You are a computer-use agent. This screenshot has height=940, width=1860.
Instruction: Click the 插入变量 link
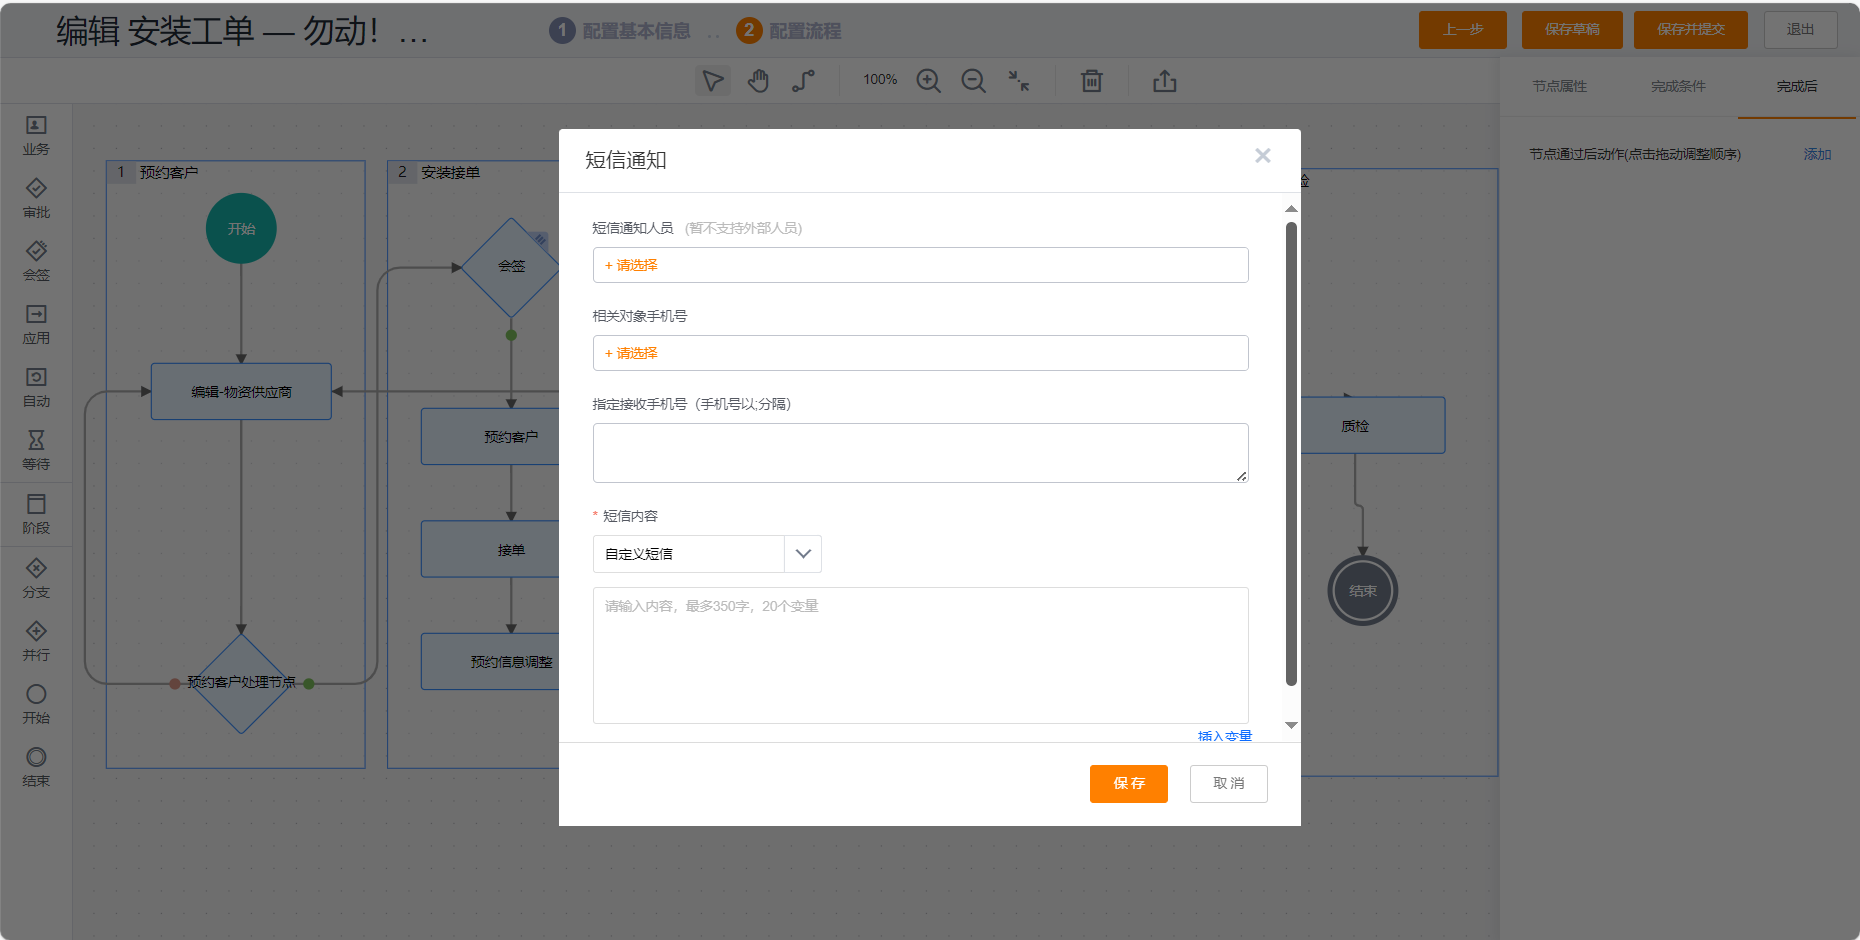(1225, 736)
